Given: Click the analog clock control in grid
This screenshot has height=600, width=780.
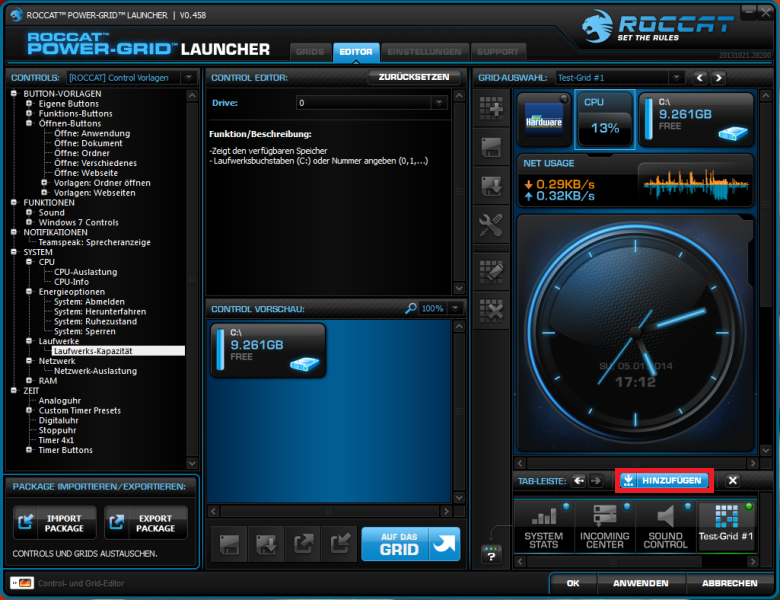Looking at the screenshot, I should 635,332.
